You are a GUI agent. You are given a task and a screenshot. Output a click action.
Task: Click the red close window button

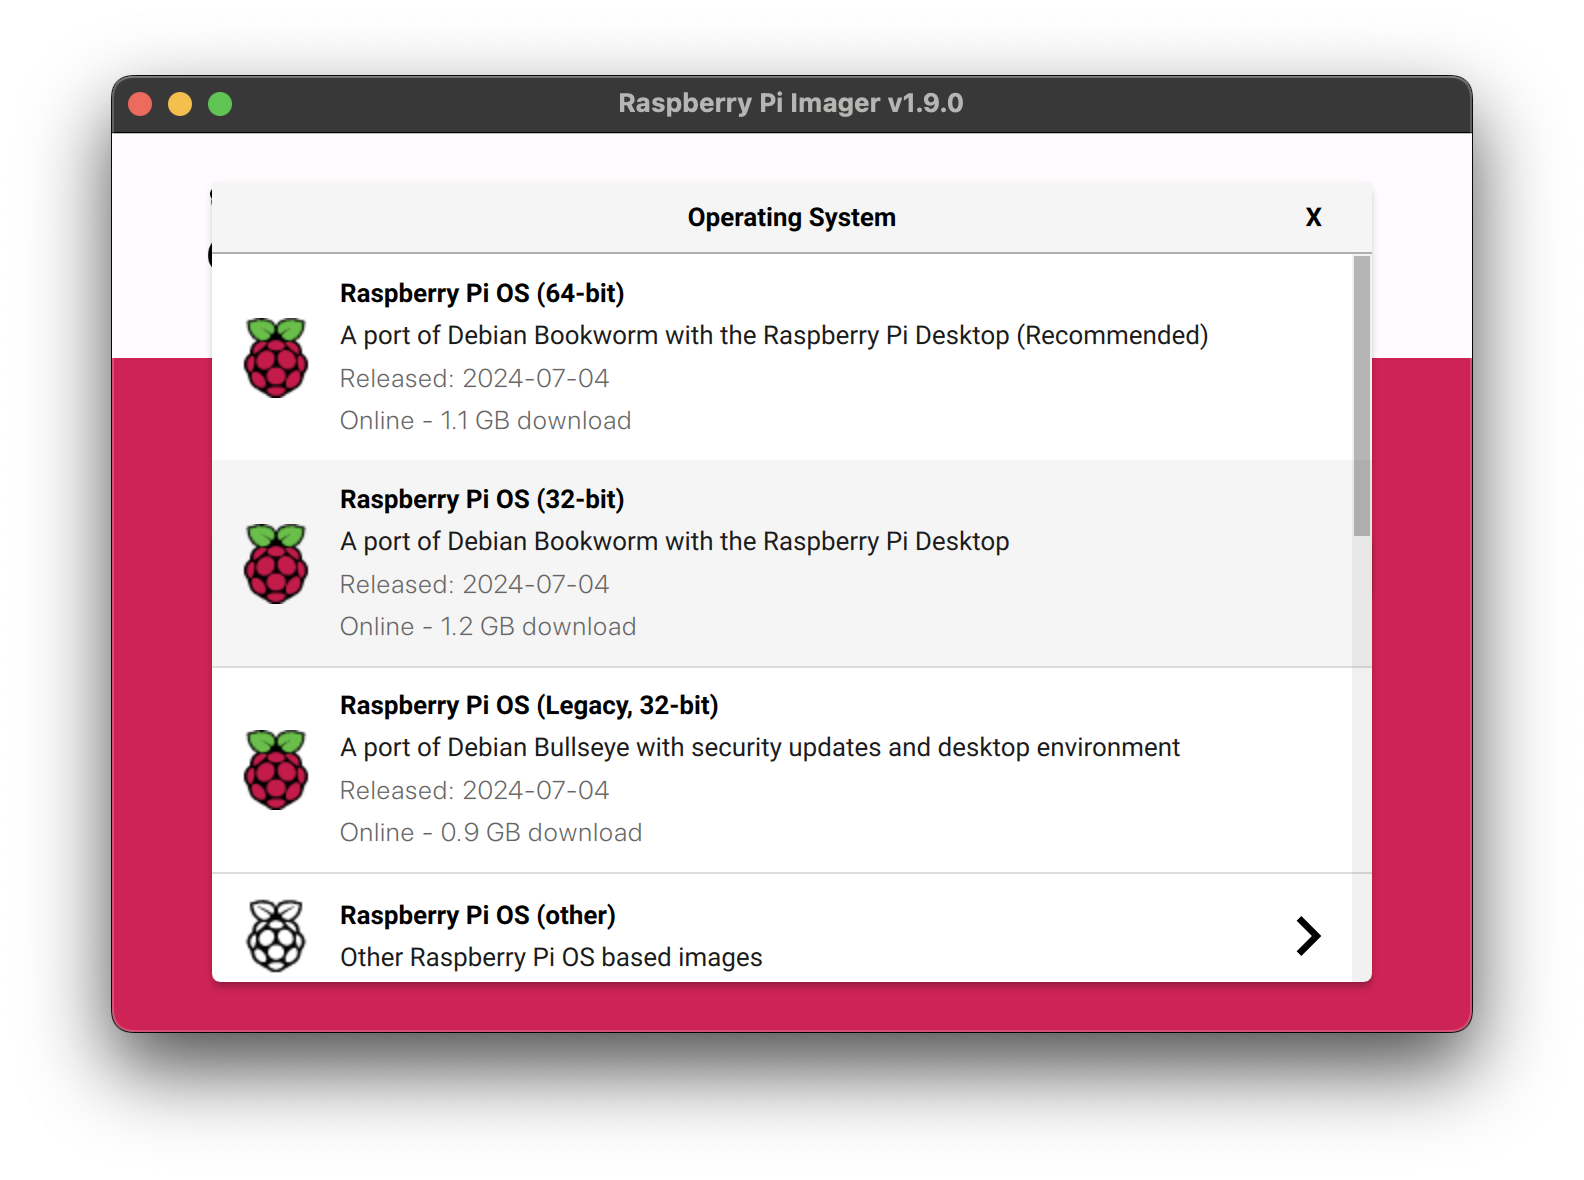[140, 104]
